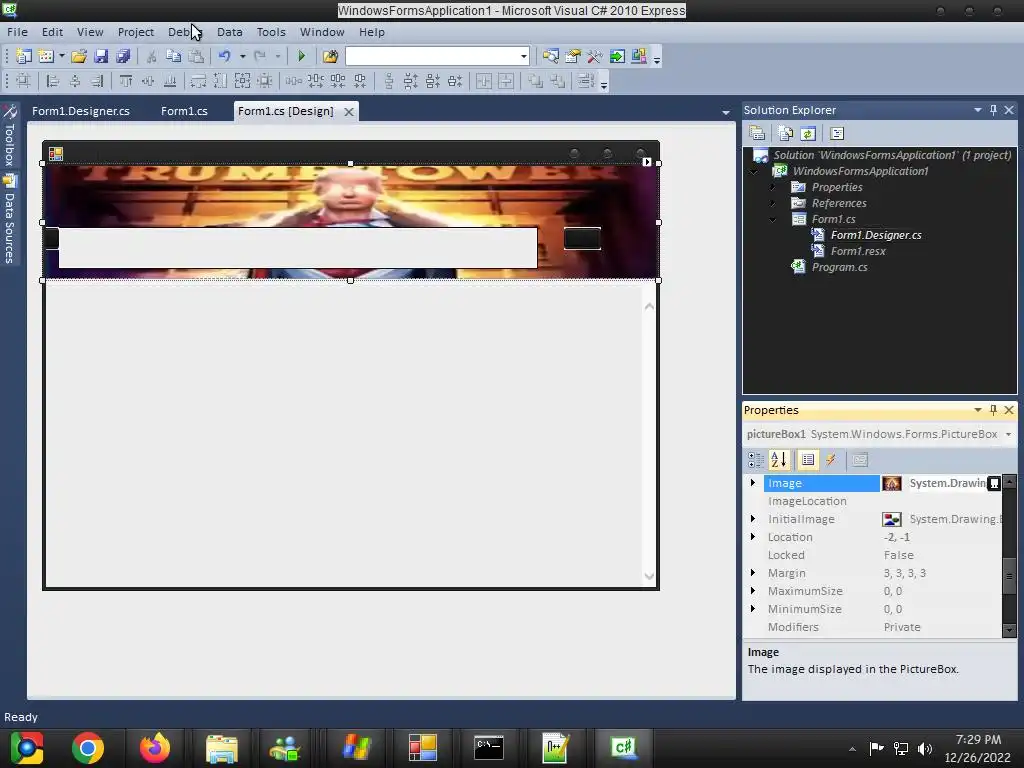
Task: Click the Copy toolbar icon
Action: coord(173,56)
